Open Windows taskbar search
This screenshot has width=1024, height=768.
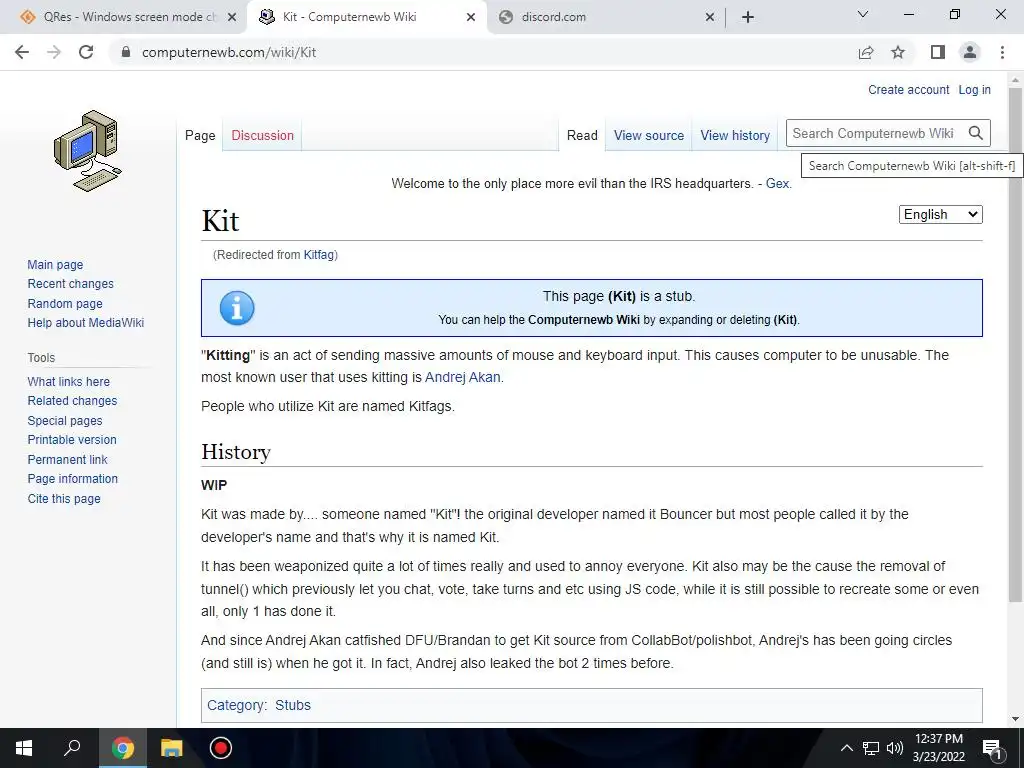point(72,748)
